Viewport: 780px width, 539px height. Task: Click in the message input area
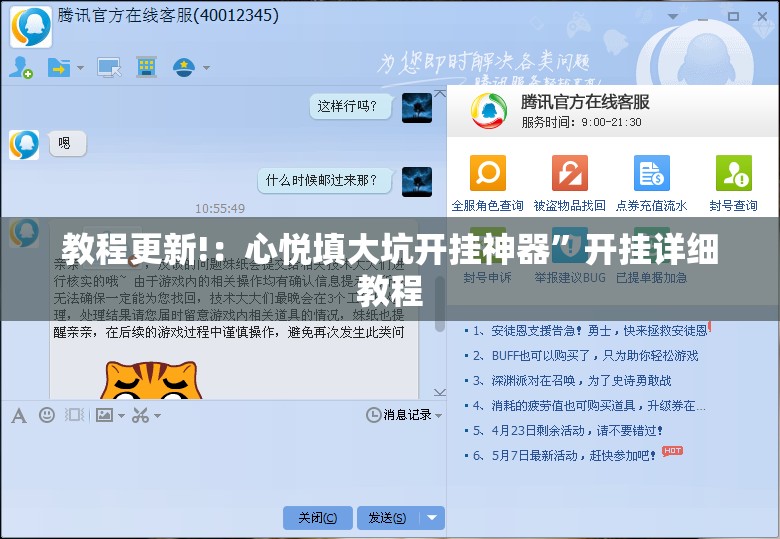pyautogui.click(x=223, y=465)
